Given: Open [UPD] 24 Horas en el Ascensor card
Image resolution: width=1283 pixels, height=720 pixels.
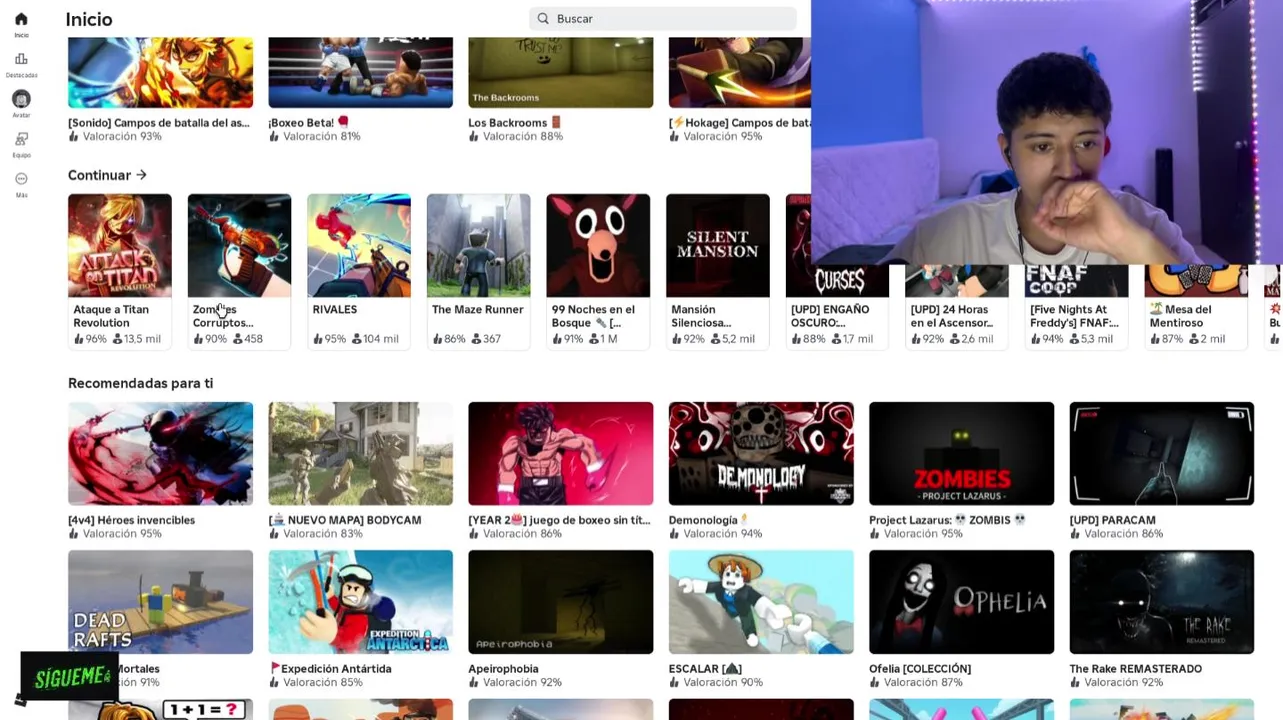Looking at the screenshot, I should 957,307.
